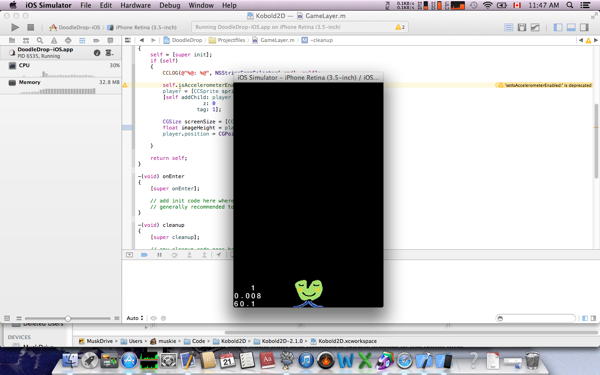
Task: Select the DoodleDrop-iOS scheme
Action: [75, 27]
